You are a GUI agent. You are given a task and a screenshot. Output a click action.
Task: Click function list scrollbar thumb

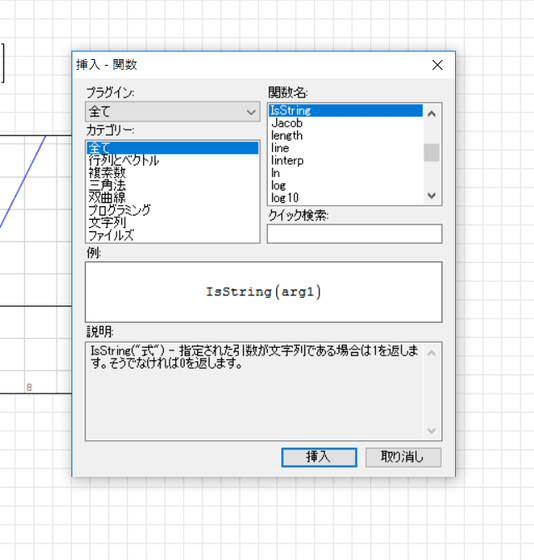431,152
